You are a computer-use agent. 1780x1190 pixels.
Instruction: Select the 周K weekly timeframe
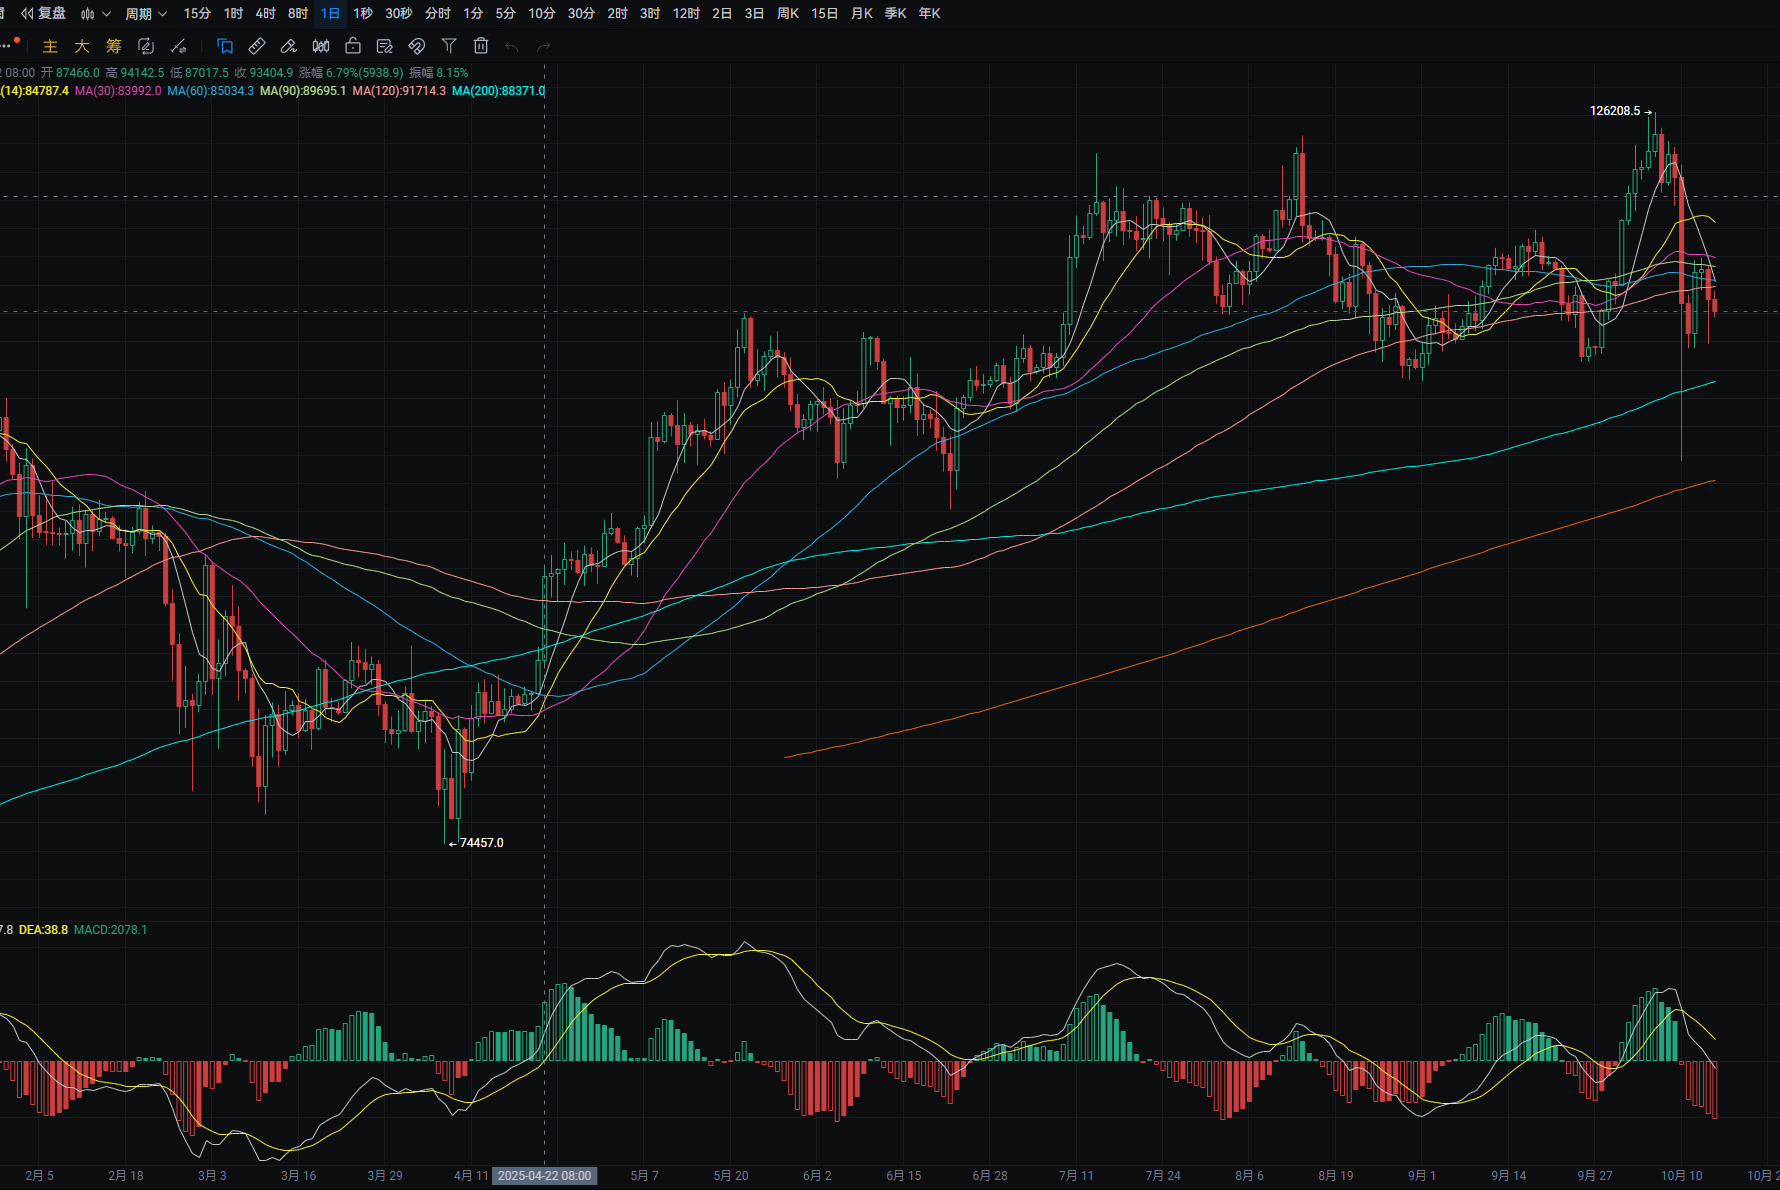click(788, 13)
